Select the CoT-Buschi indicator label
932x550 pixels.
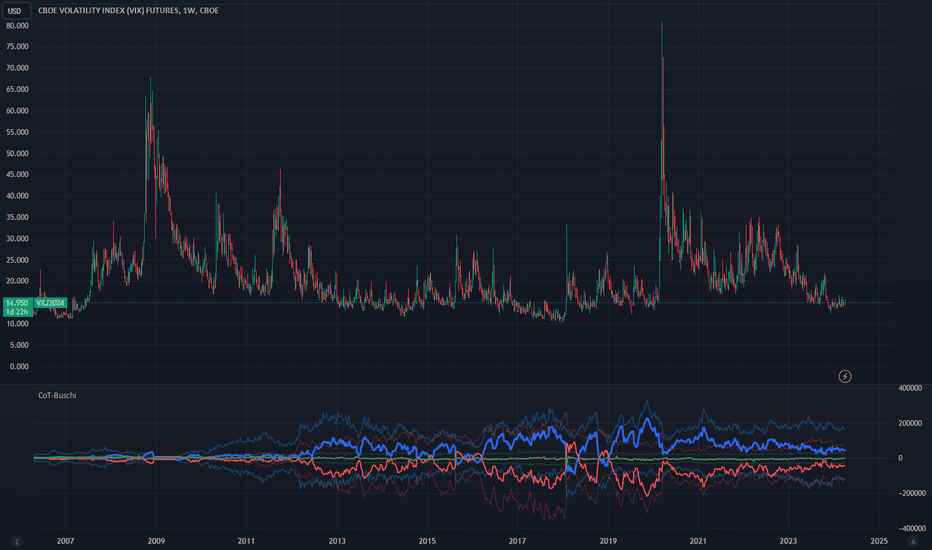click(x=57, y=395)
